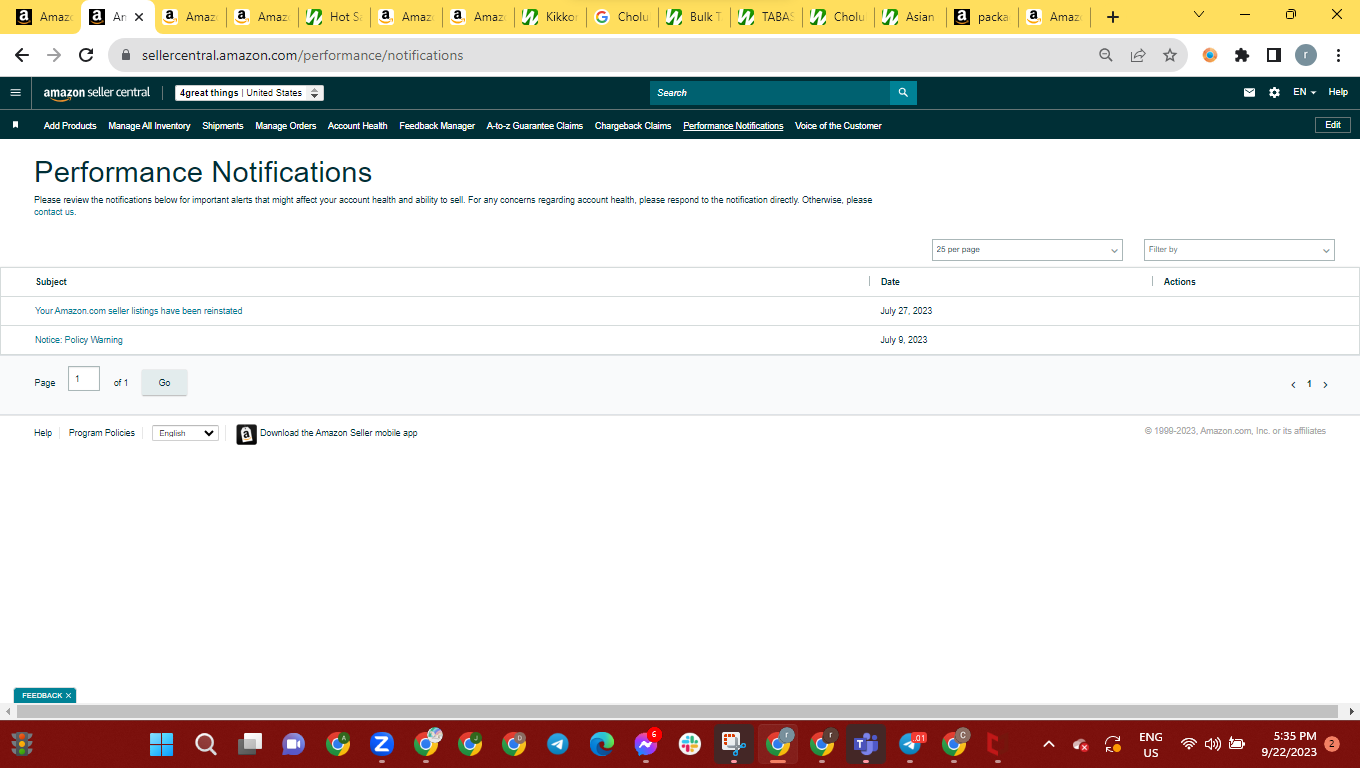This screenshot has height=768, width=1360.
Task: Open the 'Filter by' dropdown
Action: click(x=1239, y=250)
